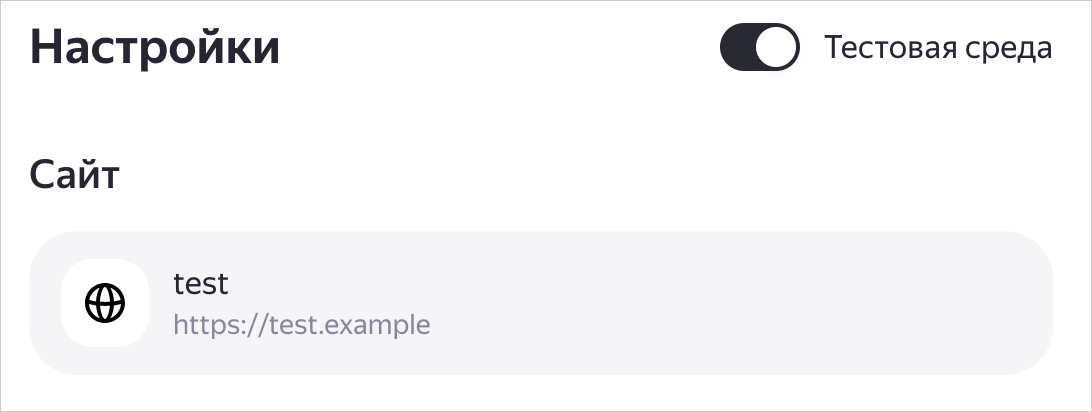Open the test site entry

[x=540, y=303]
